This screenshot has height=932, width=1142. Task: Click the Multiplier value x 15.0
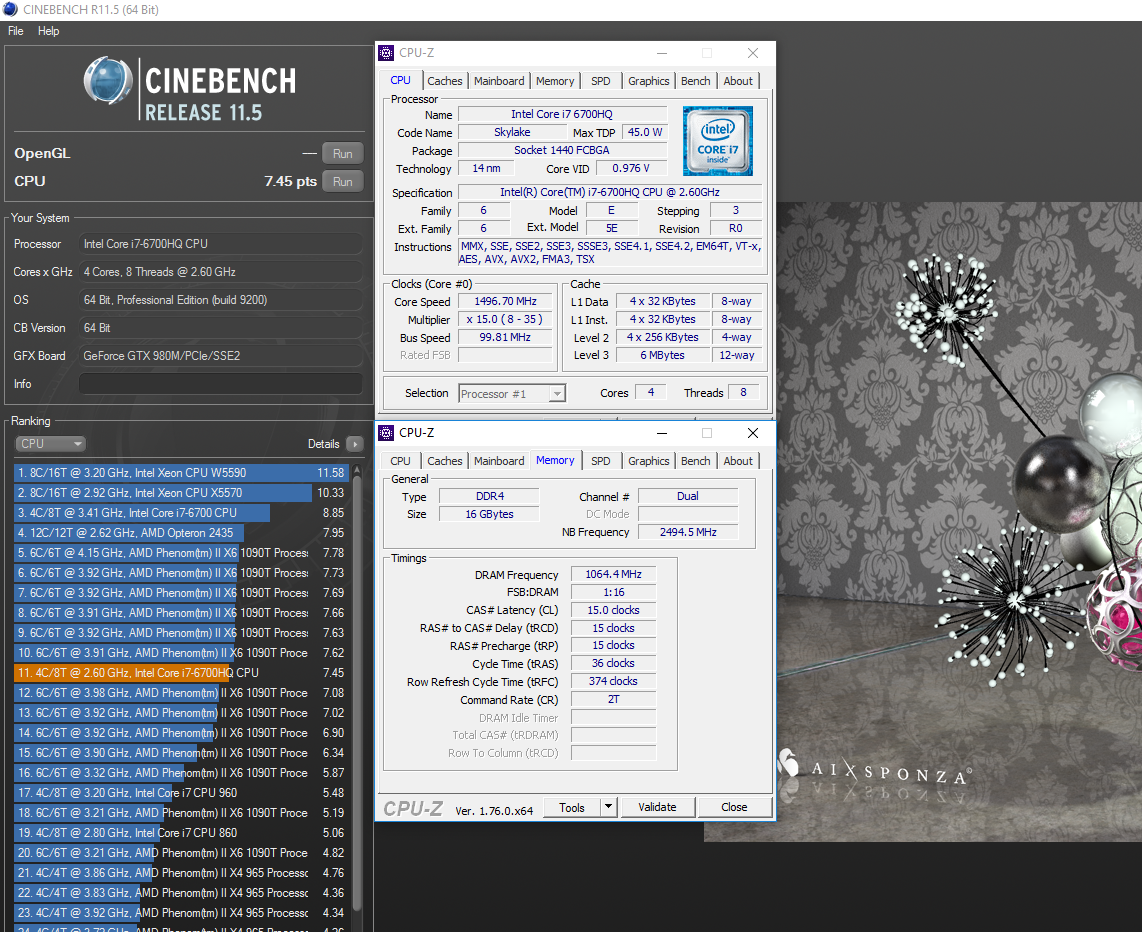(x=505, y=320)
